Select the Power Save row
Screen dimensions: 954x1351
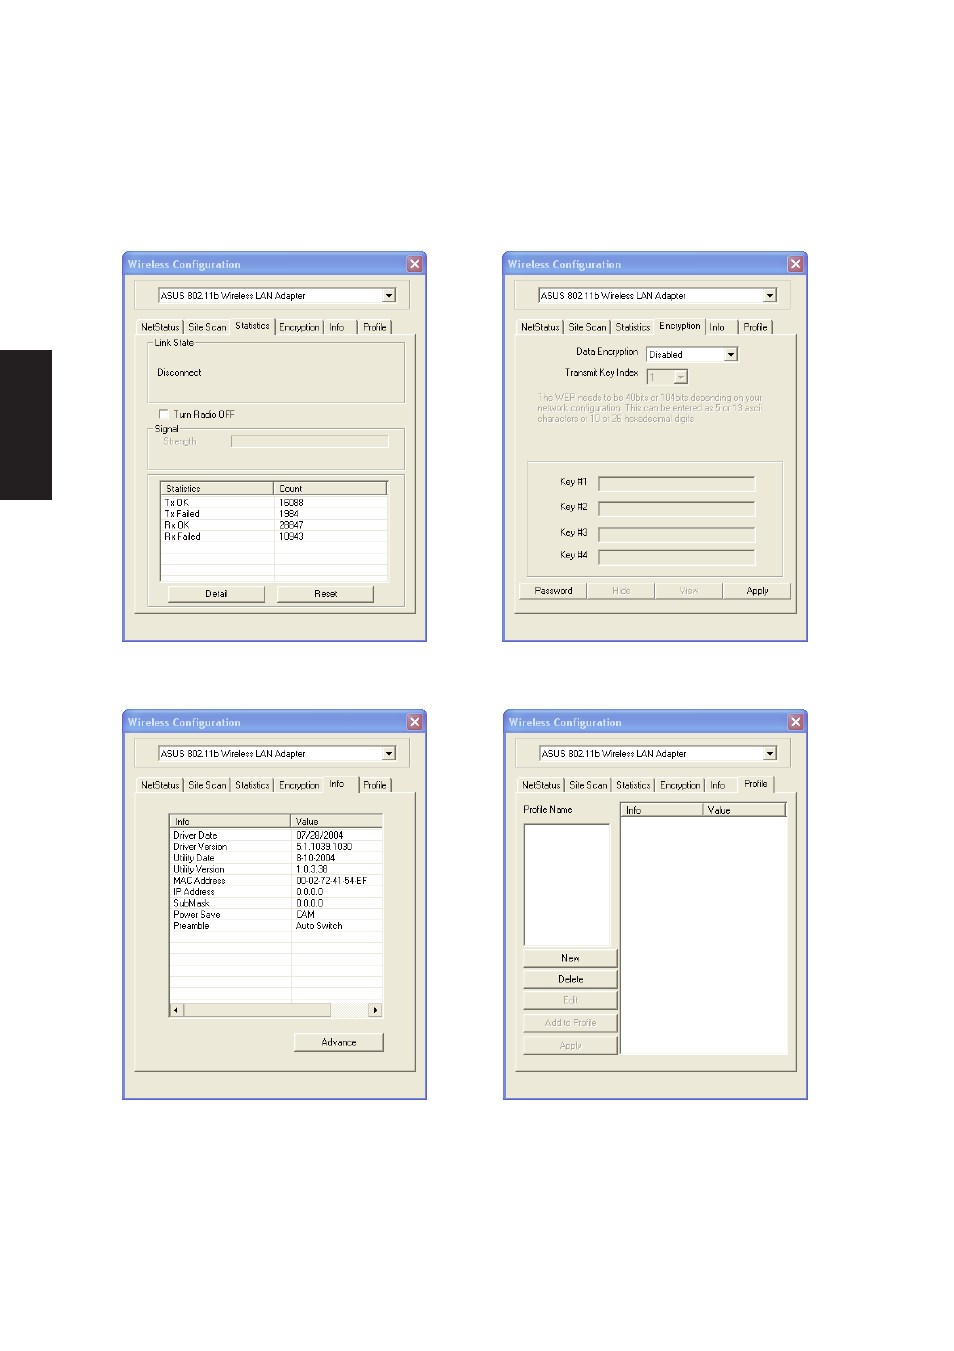pos(276,915)
